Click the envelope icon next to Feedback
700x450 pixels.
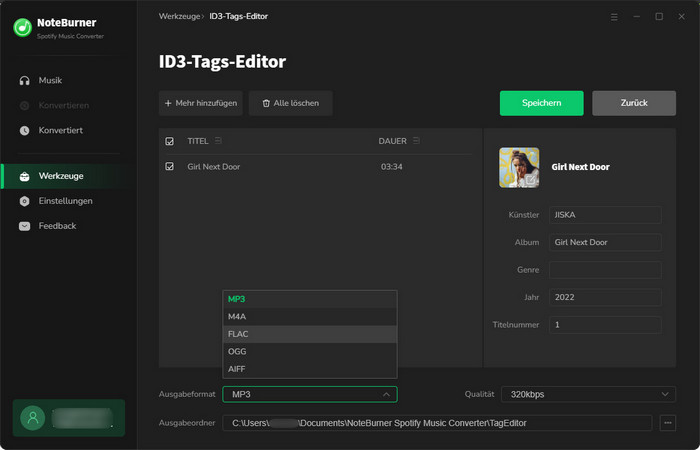tap(25, 226)
